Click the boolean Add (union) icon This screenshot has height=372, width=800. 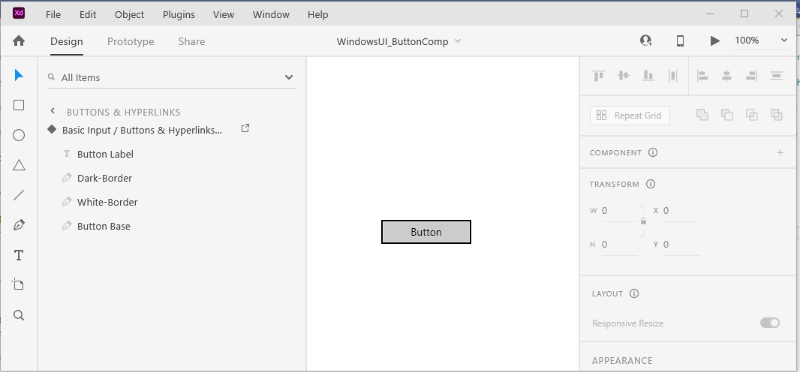click(x=703, y=115)
